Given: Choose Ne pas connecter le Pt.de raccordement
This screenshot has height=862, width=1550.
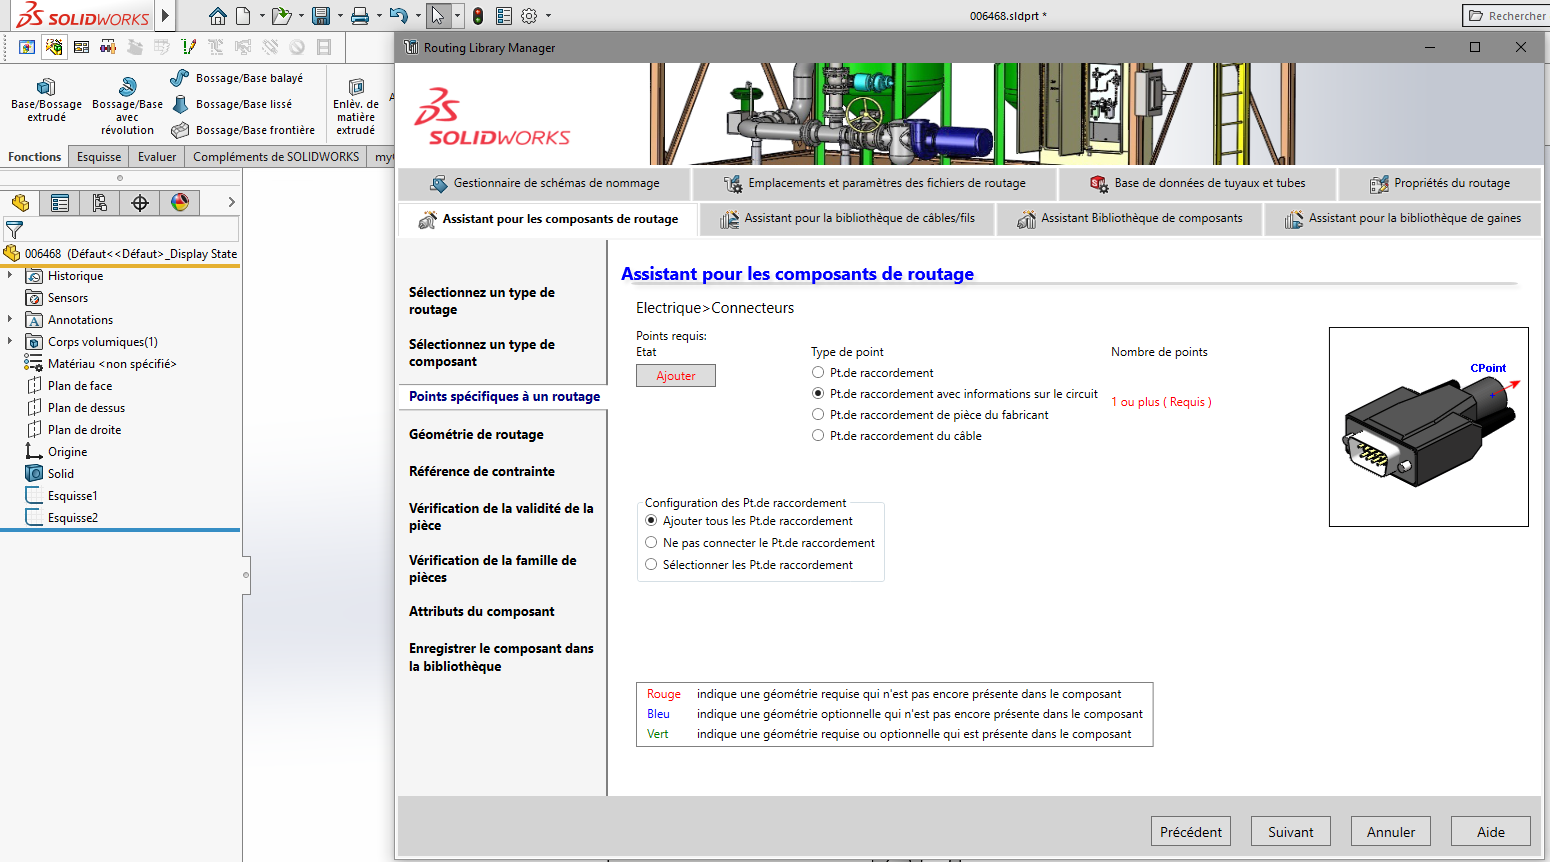Looking at the screenshot, I should point(651,542).
